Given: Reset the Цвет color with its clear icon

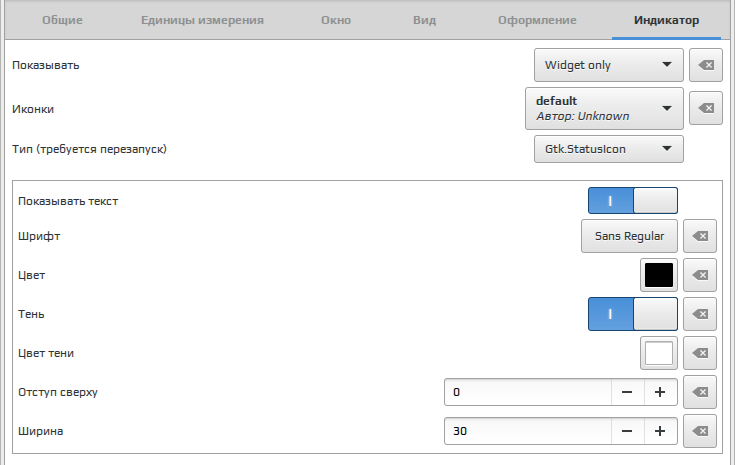Looking at the screenshot, I should tap(700, 275).
